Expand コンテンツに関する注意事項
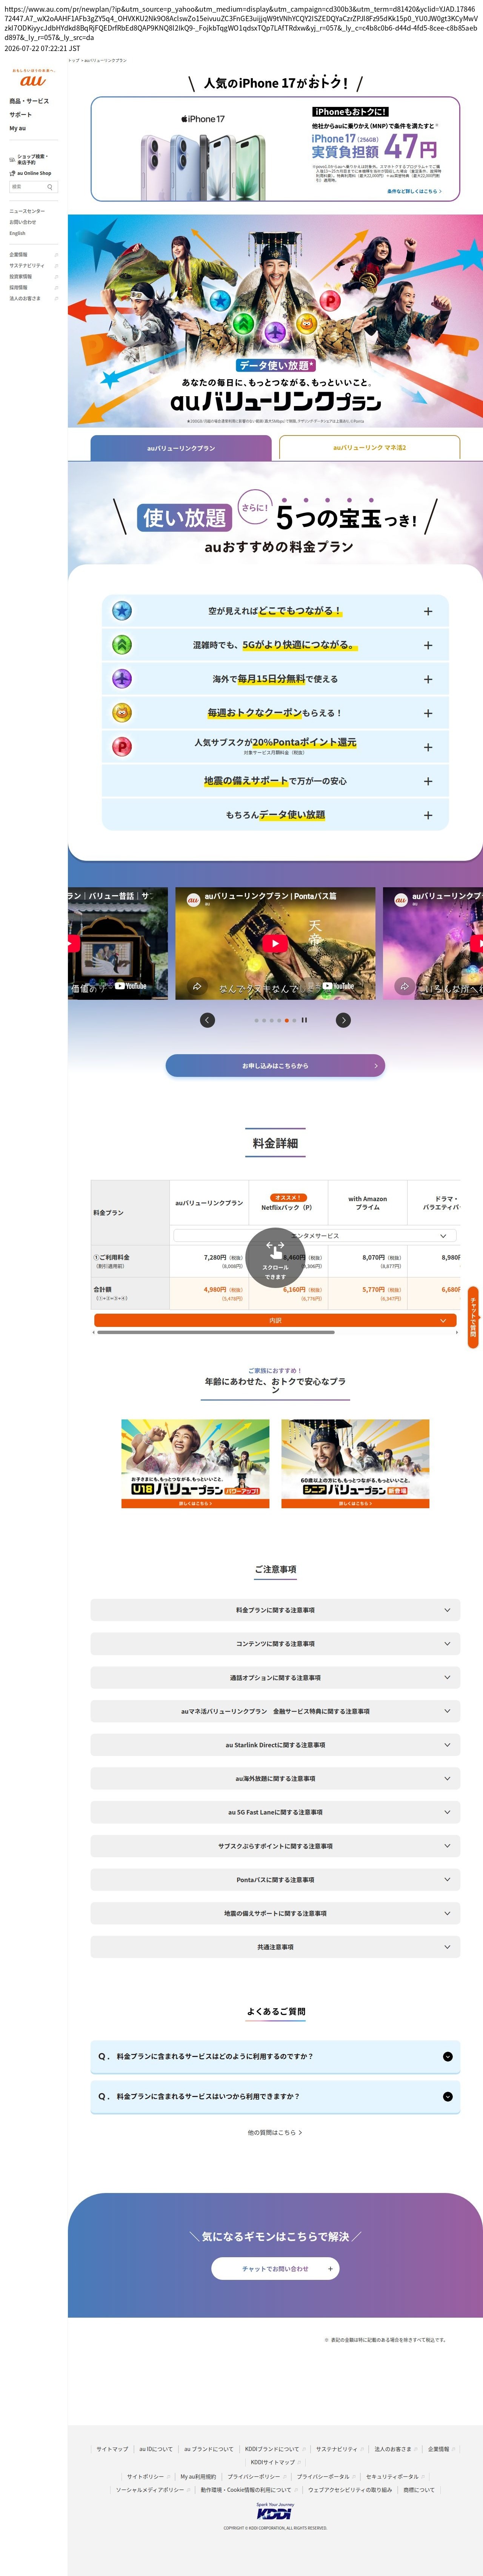Image resolution: width=483 pixels, height=2576 pixels. click(x=275, y=1644)
